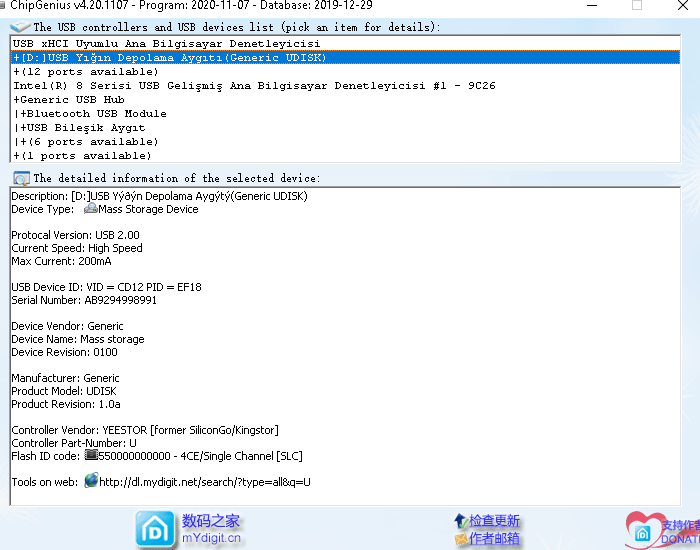Click the envelope icon beside 作者邮箱
The height and width of the screenshot is (550, 700).
(x=460, y=539)
